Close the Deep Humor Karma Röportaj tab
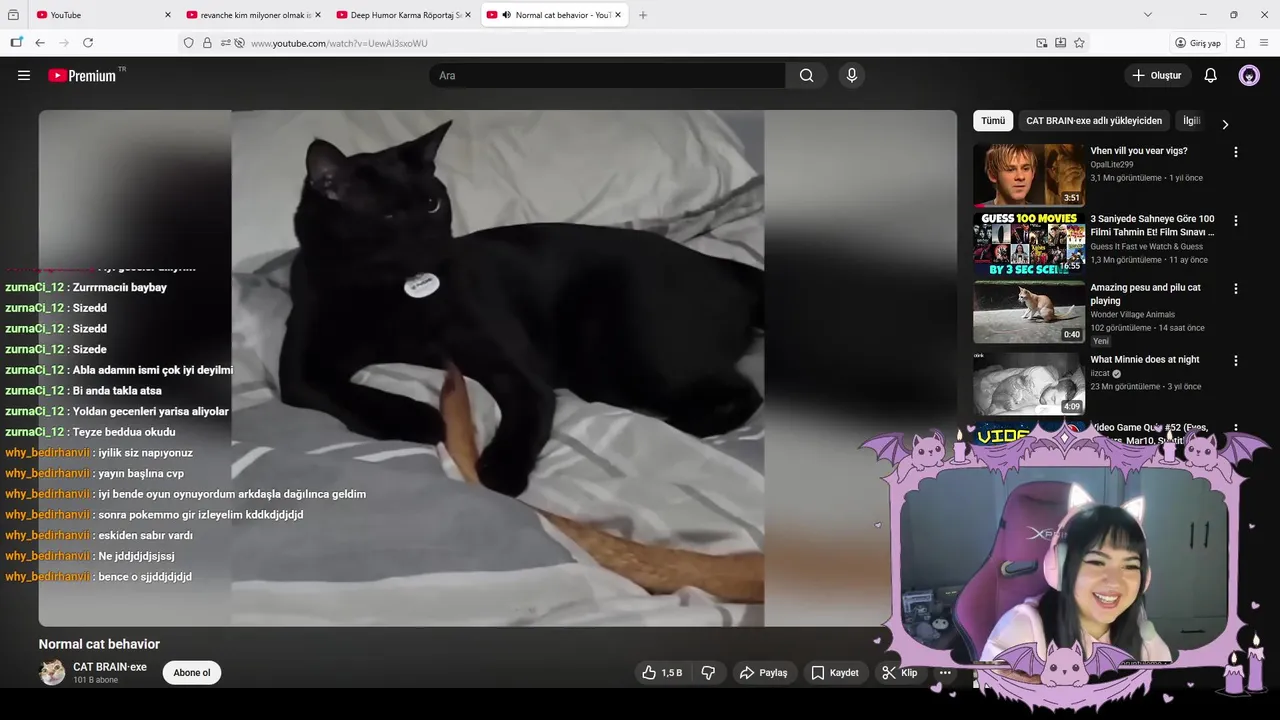 pos(467,15)
